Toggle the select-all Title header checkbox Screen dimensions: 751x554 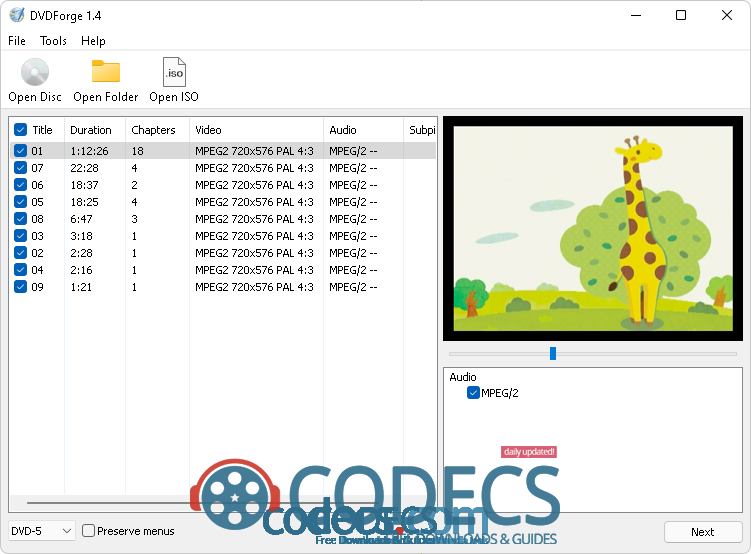point(20,130)
